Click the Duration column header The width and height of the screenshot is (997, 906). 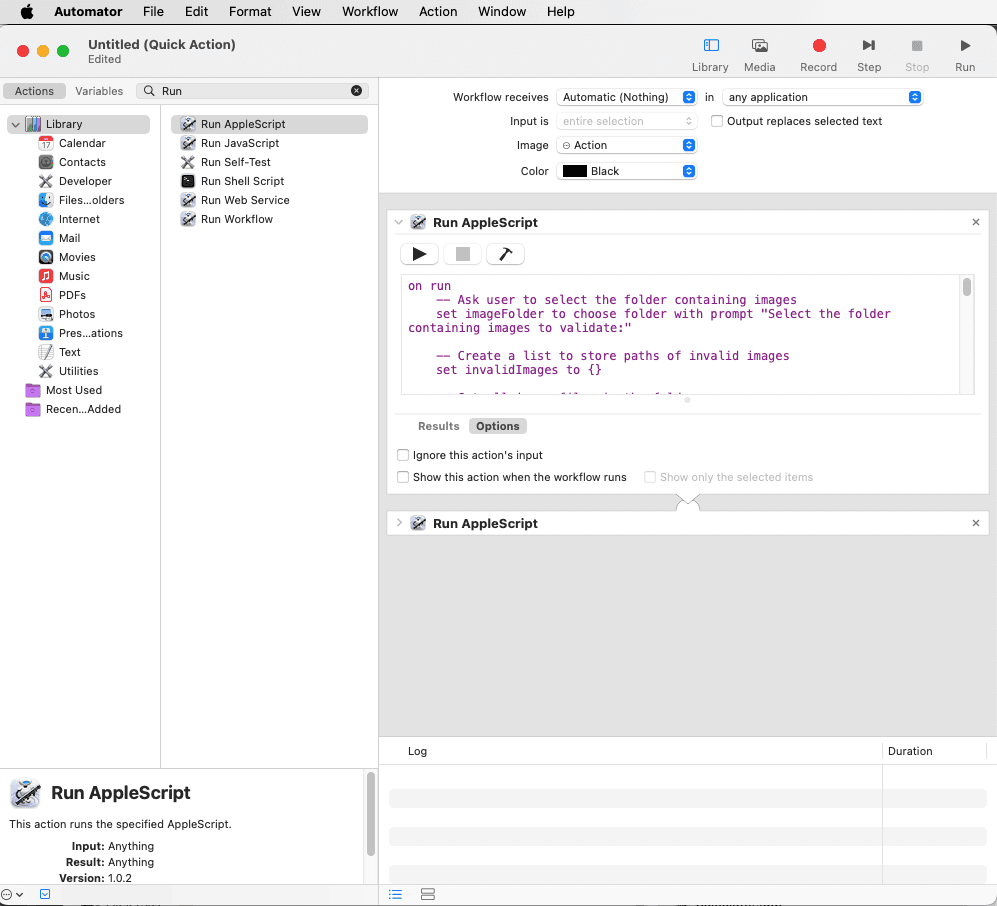(x=933, y=751)
